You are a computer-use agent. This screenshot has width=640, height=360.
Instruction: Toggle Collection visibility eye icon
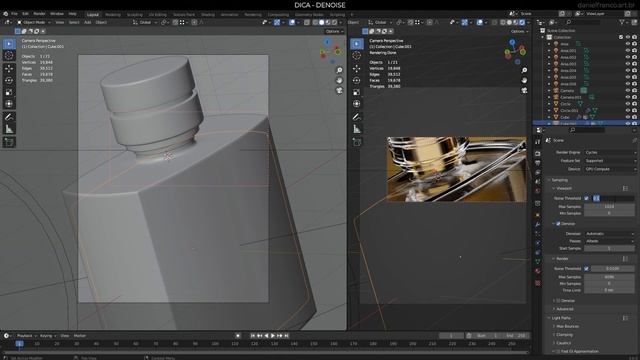point(628,37)
